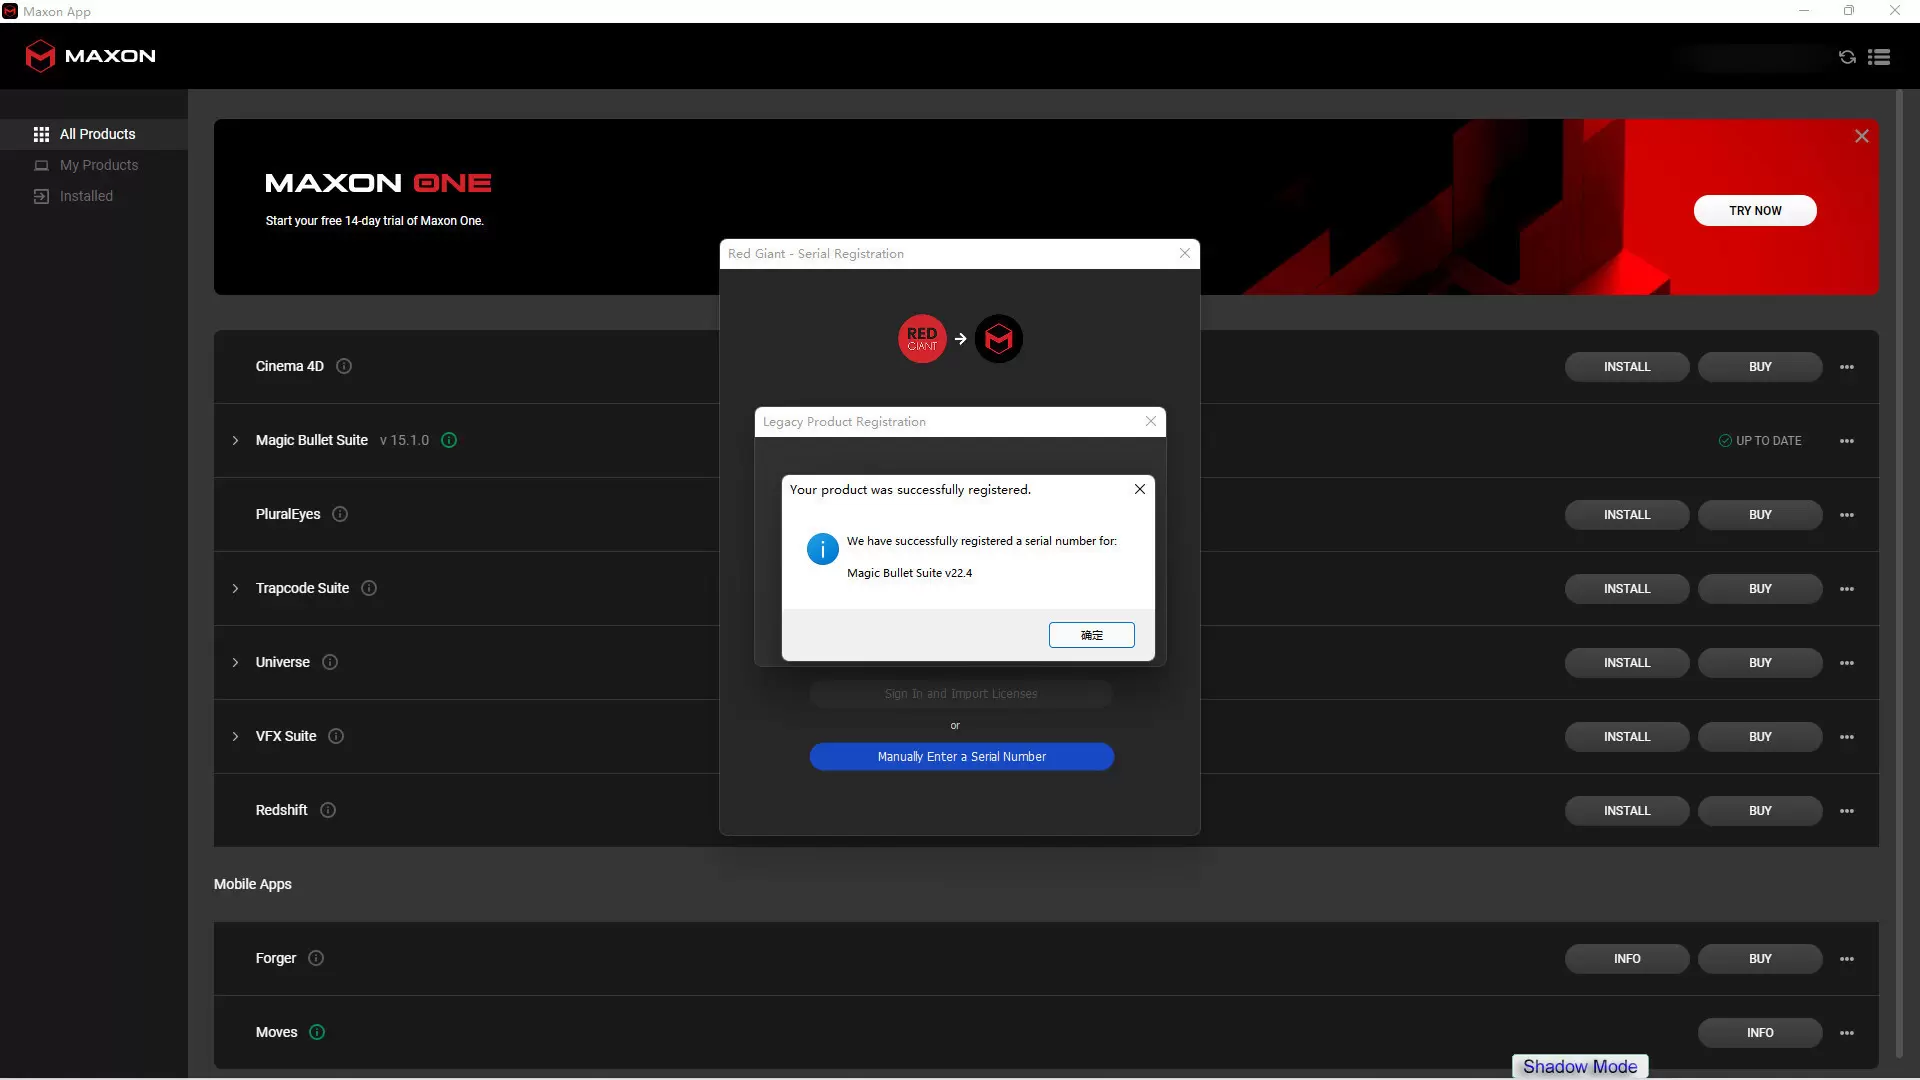1920x1080 pixels.
Task: Show info for PluralEyes
Action: click(x=340, y=514)
